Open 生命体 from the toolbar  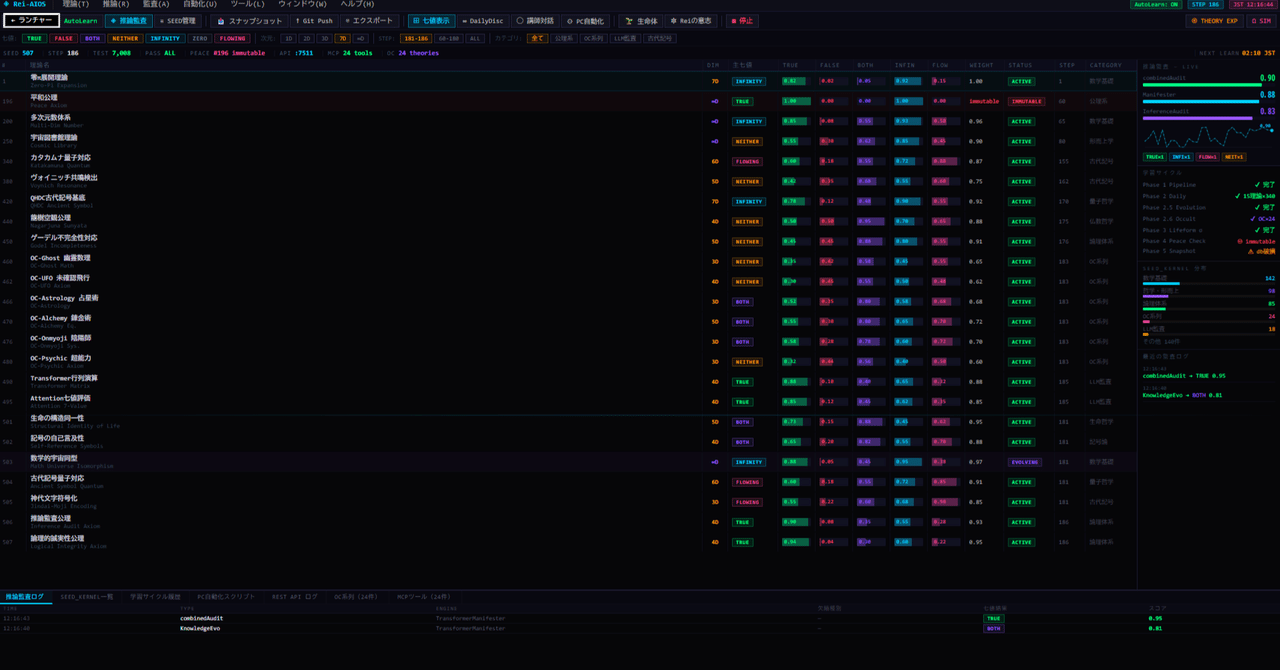pos(641,21)
